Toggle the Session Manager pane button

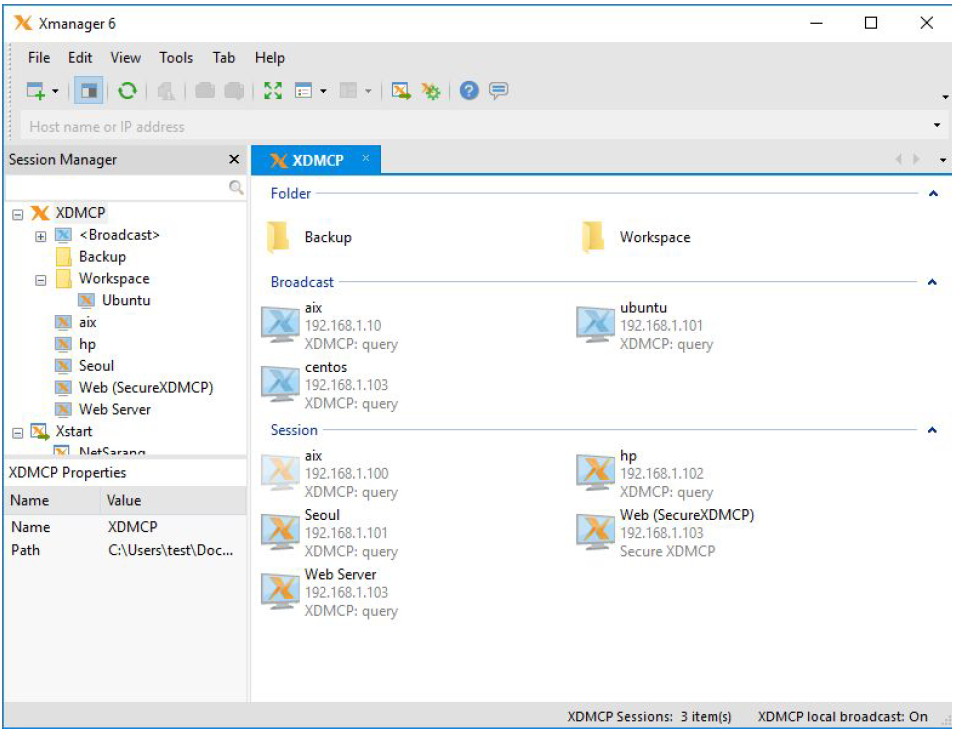[x=88, y=91]
